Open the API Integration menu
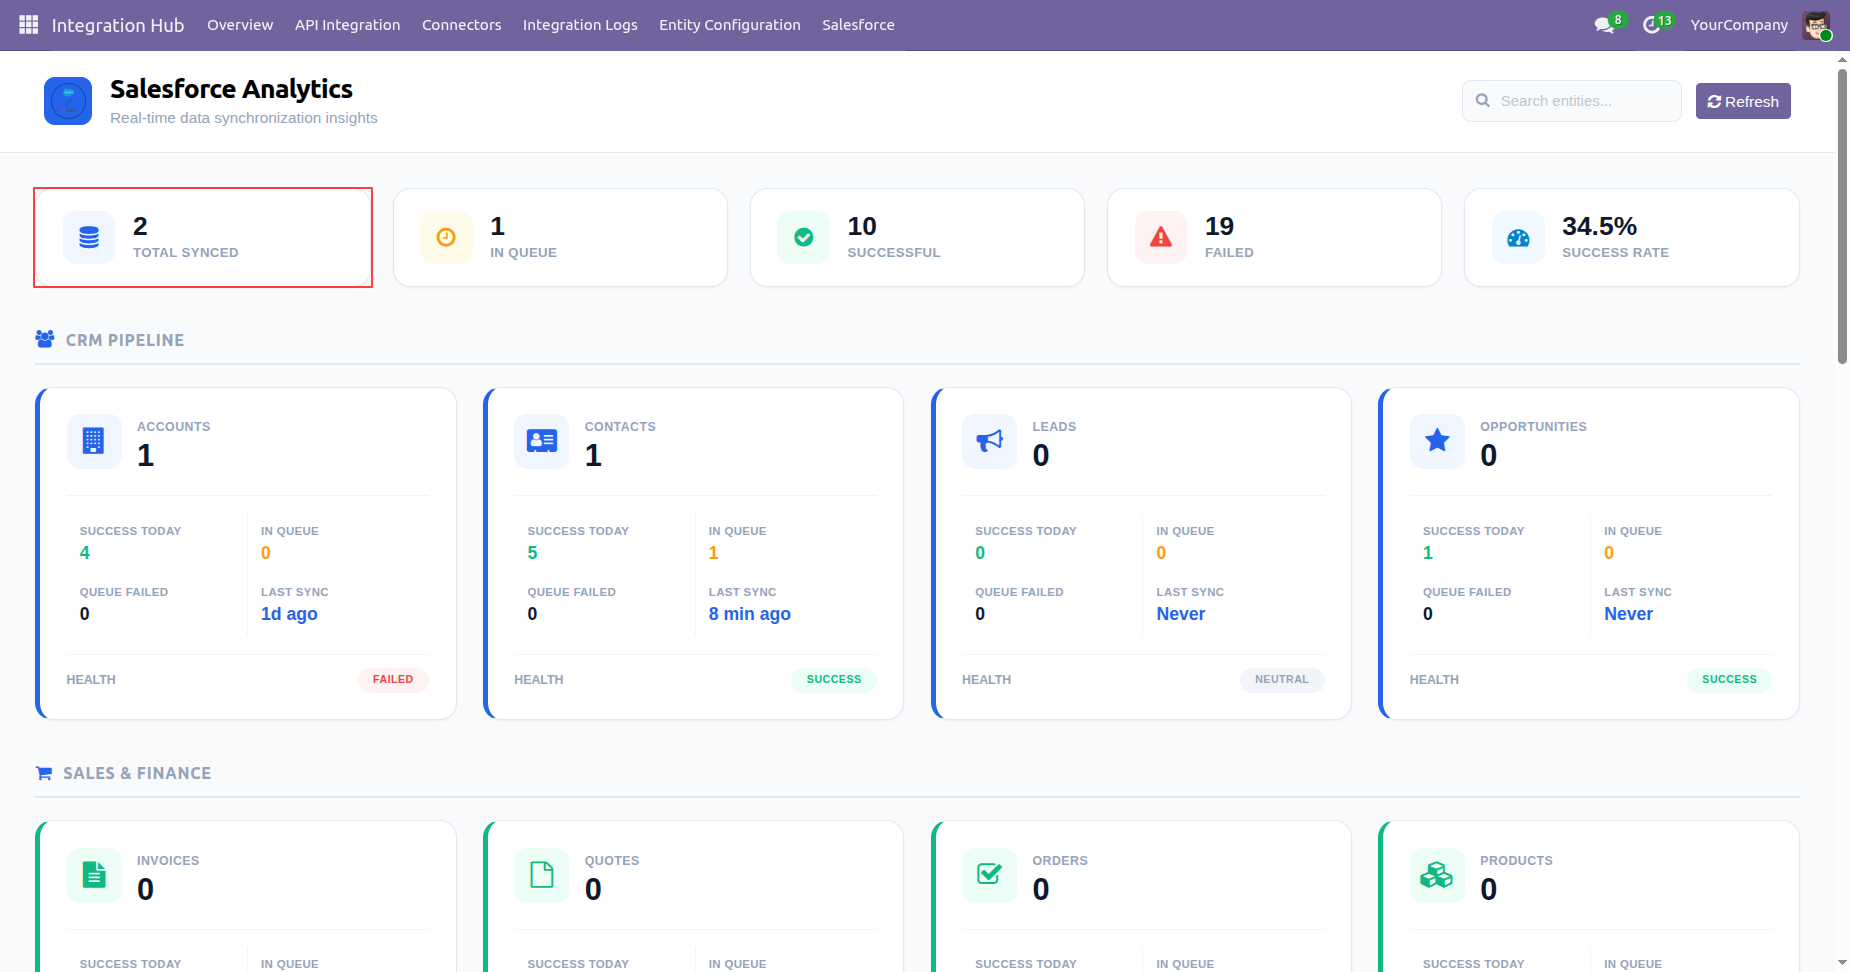The height and width of the screenshot is (972, 1850). [x=347, y=25]
